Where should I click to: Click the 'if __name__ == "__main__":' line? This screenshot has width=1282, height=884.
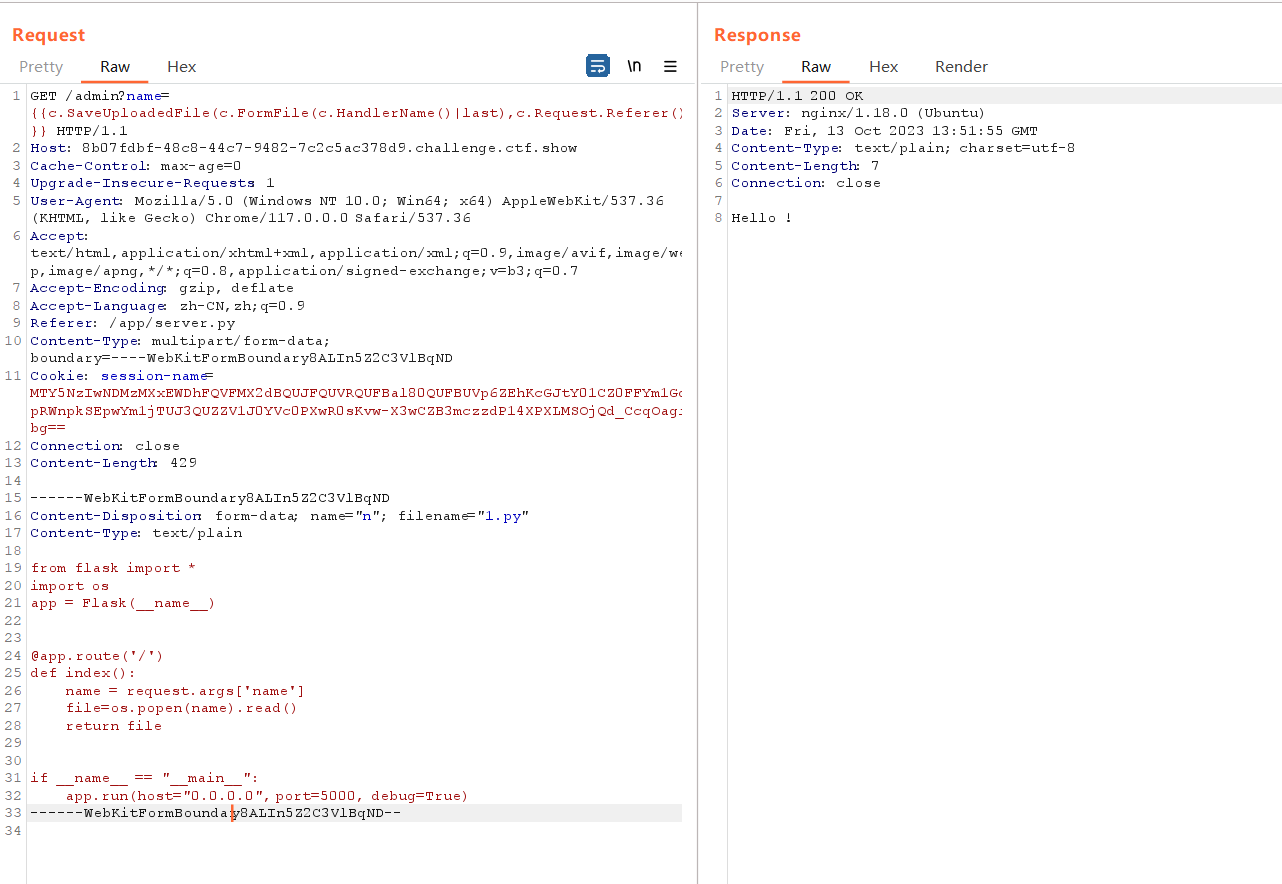(x=144, y=778)
